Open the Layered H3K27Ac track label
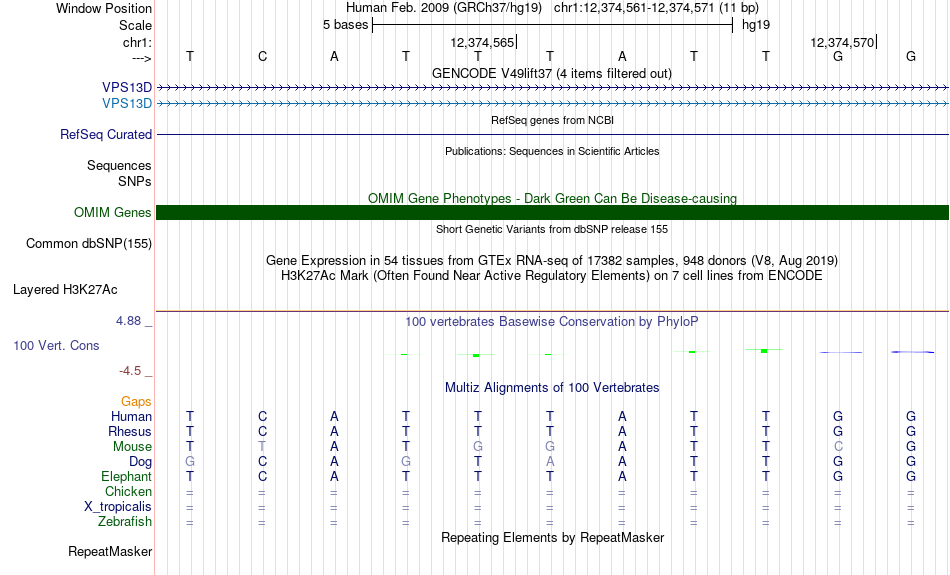Viewport: 950px width, 575px height. (65, 290)
